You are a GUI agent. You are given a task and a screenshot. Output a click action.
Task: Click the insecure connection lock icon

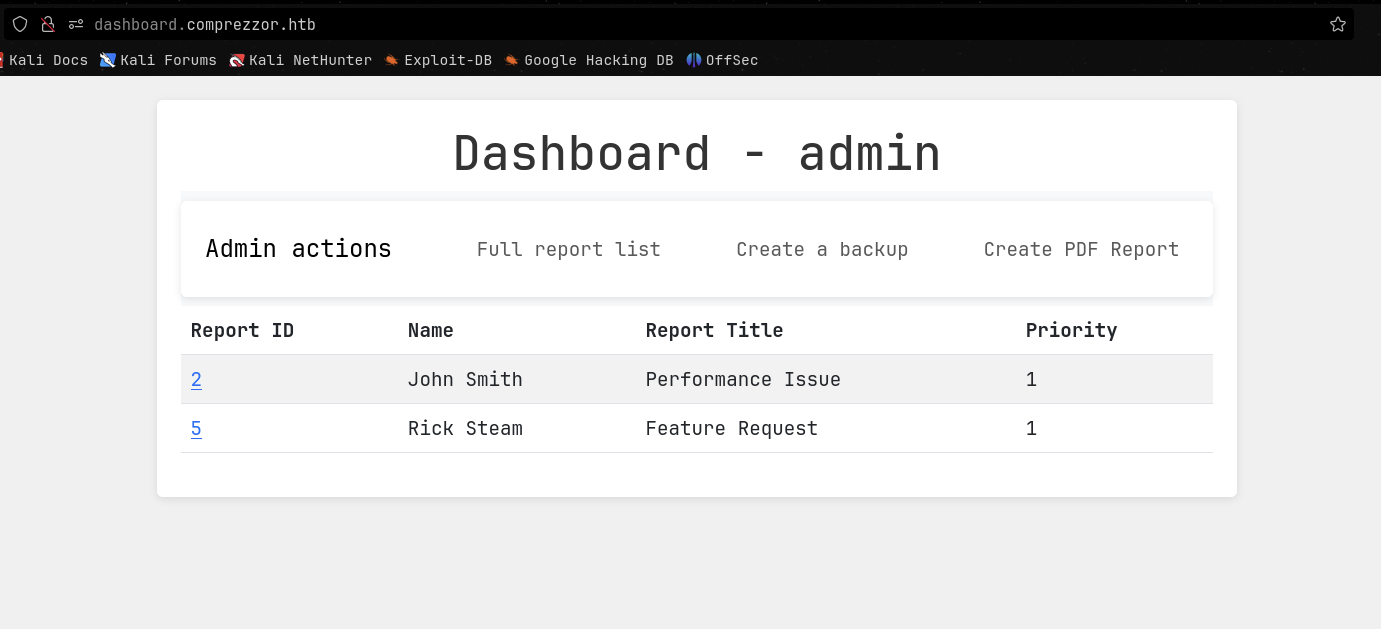[x=48, y=24]
